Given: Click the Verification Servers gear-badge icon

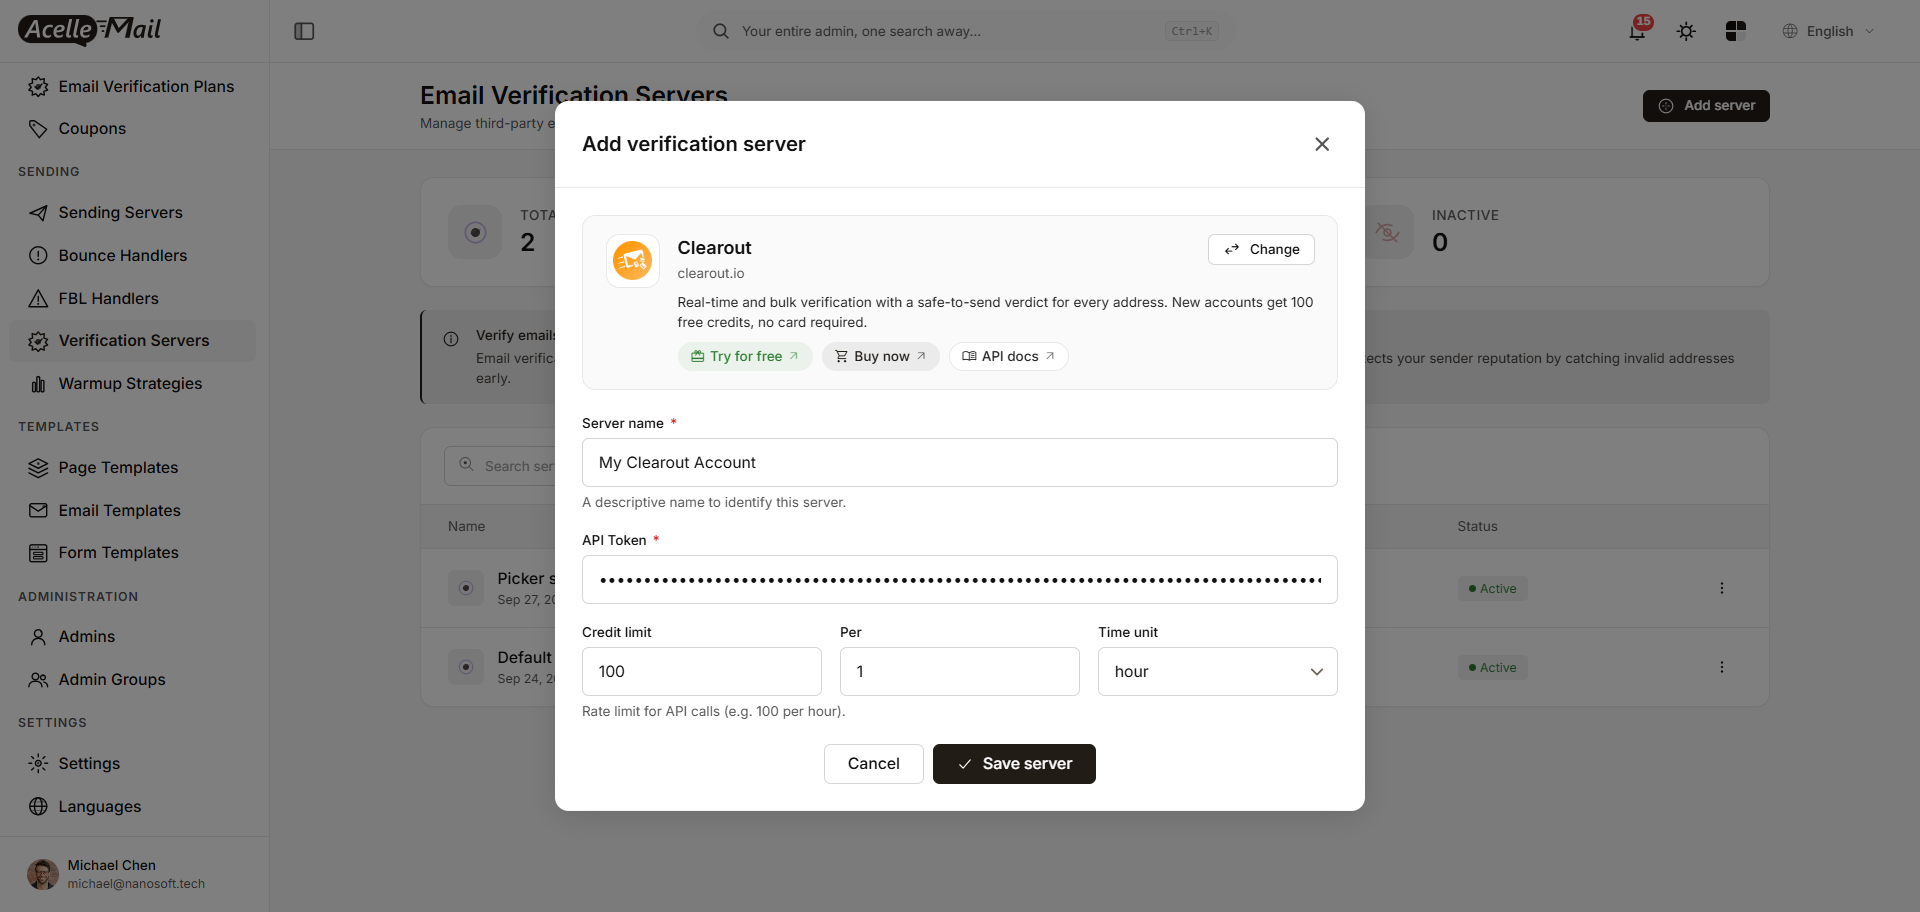Looking at the screenshot, I should (x=38, y=341).
